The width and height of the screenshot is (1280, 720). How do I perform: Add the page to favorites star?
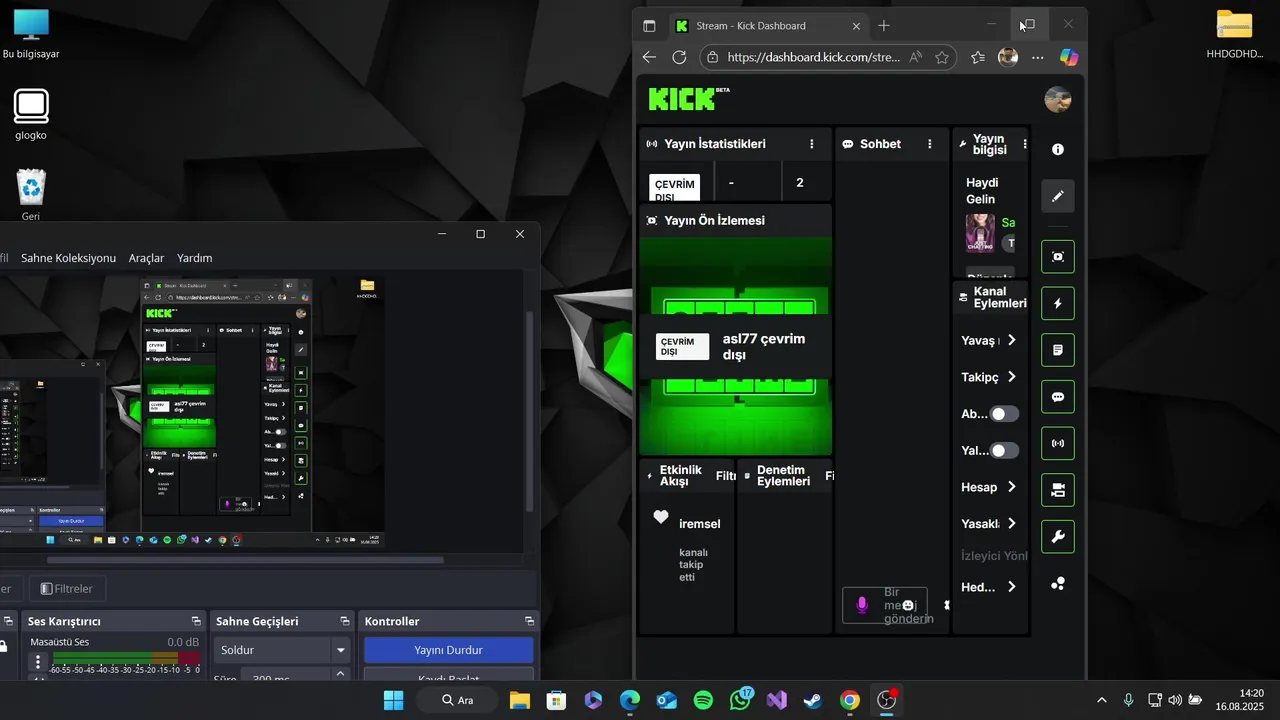coord(942,58)
